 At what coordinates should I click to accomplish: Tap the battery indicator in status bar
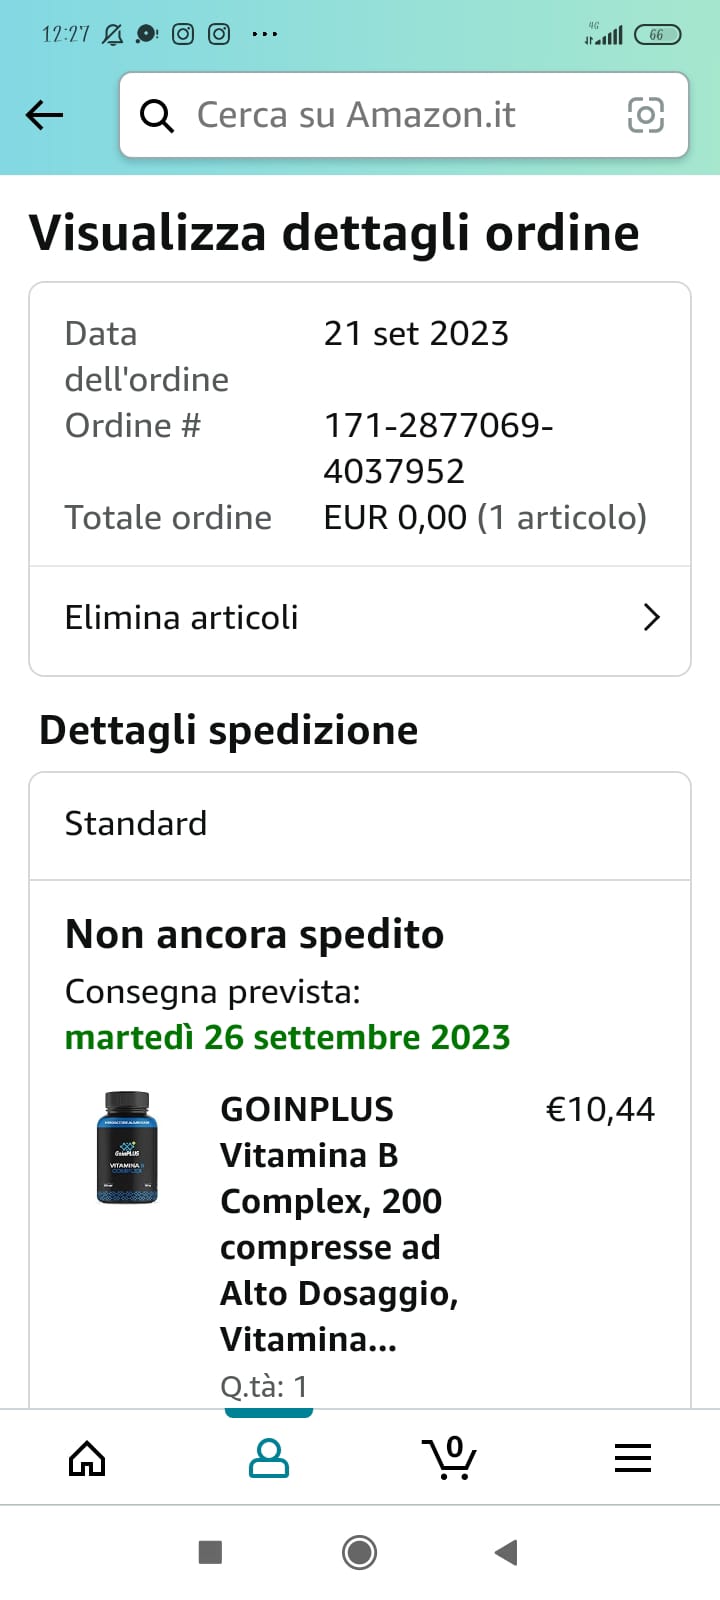[657, 35]
